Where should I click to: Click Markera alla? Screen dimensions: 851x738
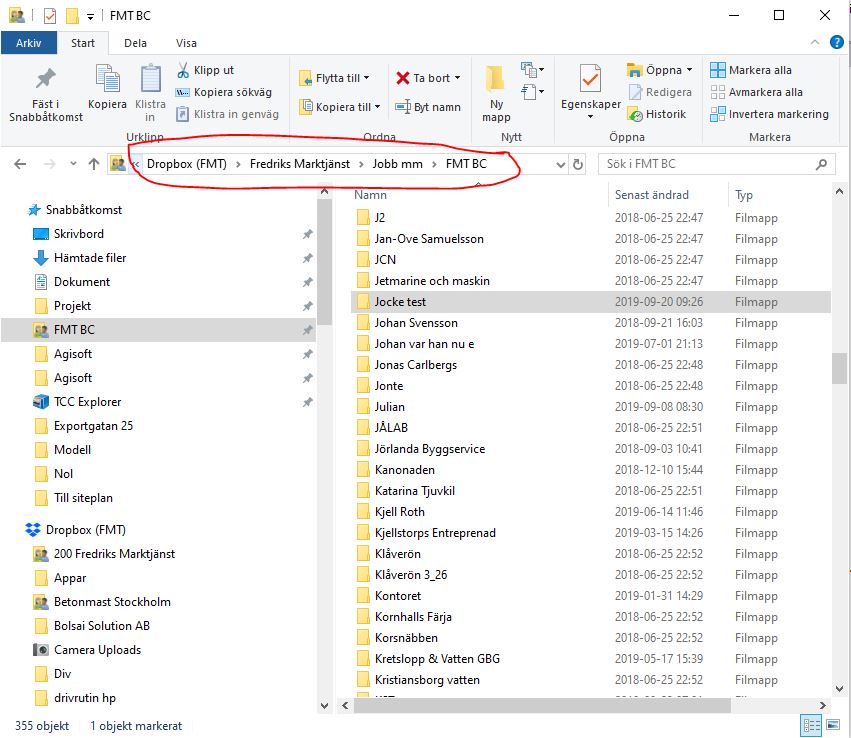click(x=751, y=70)
